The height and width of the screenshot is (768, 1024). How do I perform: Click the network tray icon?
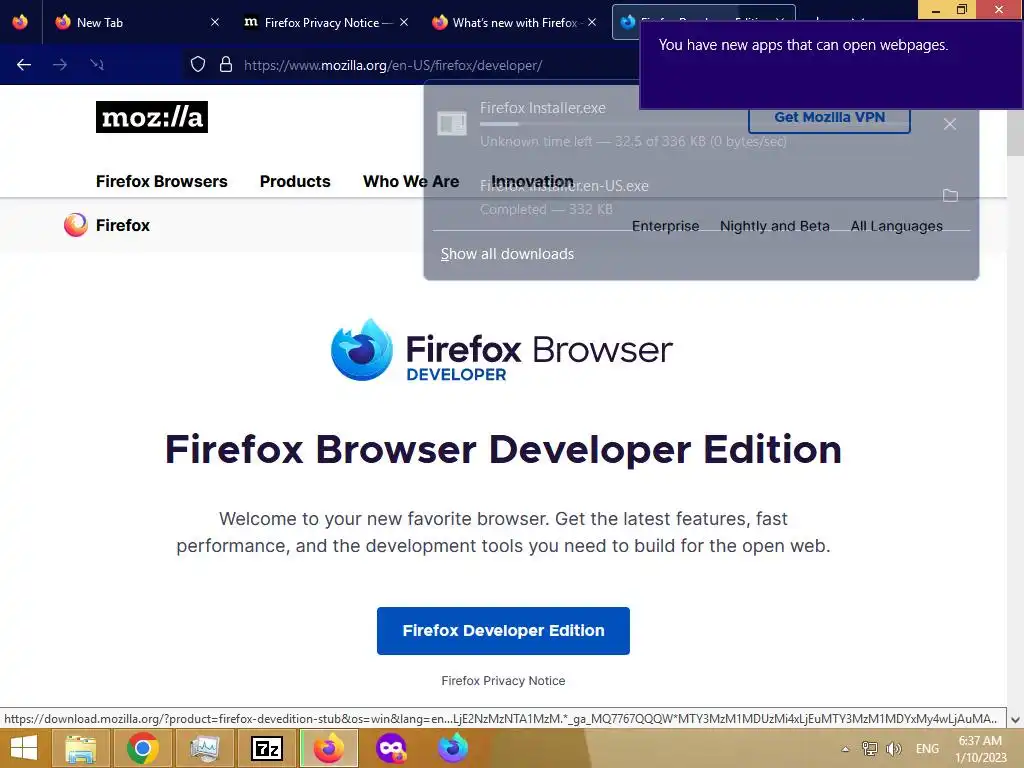(870, 749)
